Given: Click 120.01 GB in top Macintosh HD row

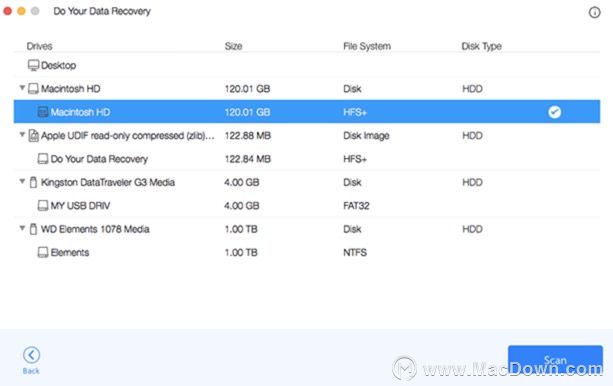Looking at the screenshot, I should tap(247, 89).
